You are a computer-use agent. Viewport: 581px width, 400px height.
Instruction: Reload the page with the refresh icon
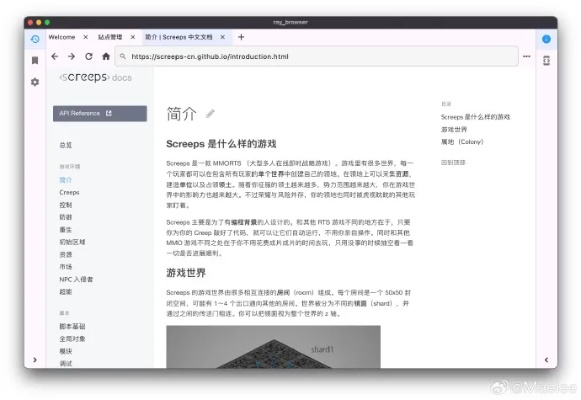89,56
